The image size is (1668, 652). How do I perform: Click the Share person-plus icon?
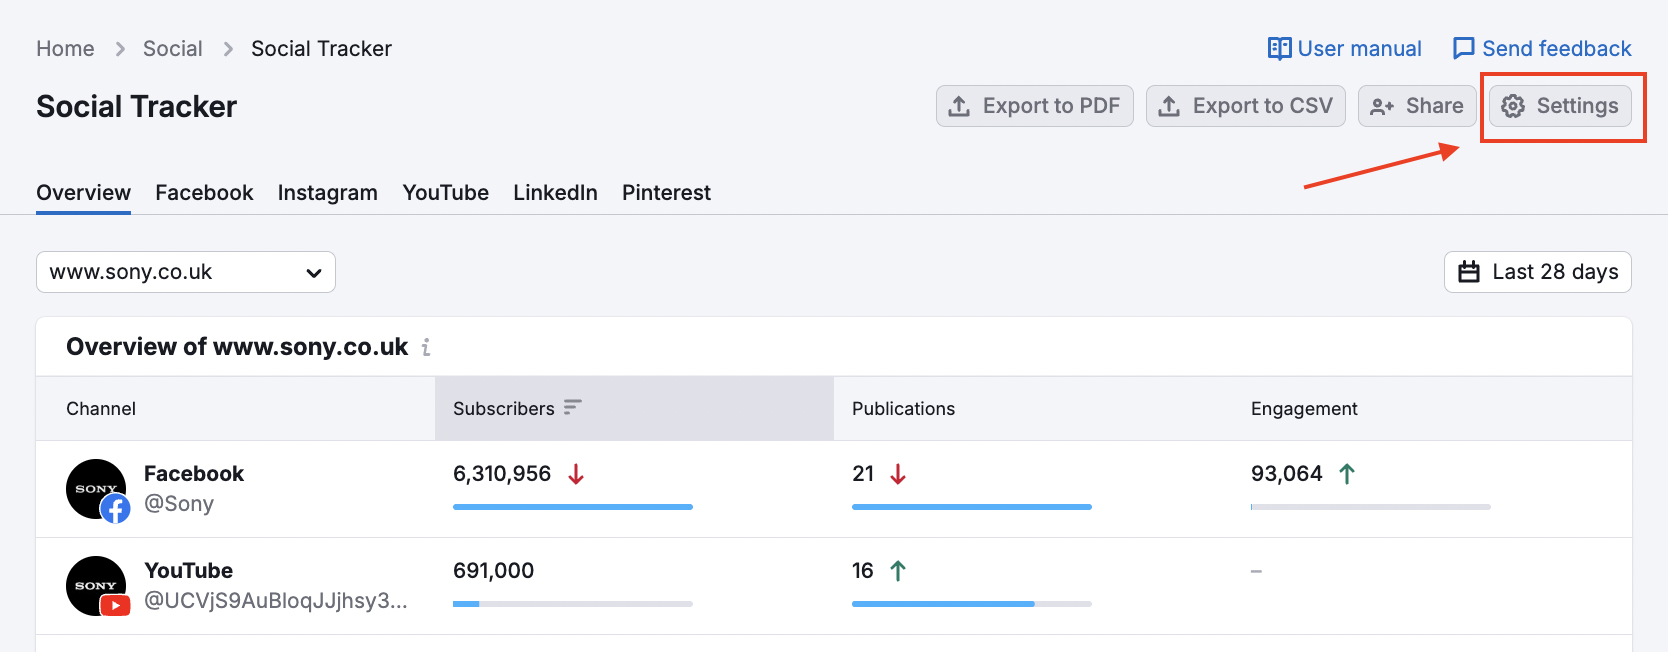(x=1382, y=107)
